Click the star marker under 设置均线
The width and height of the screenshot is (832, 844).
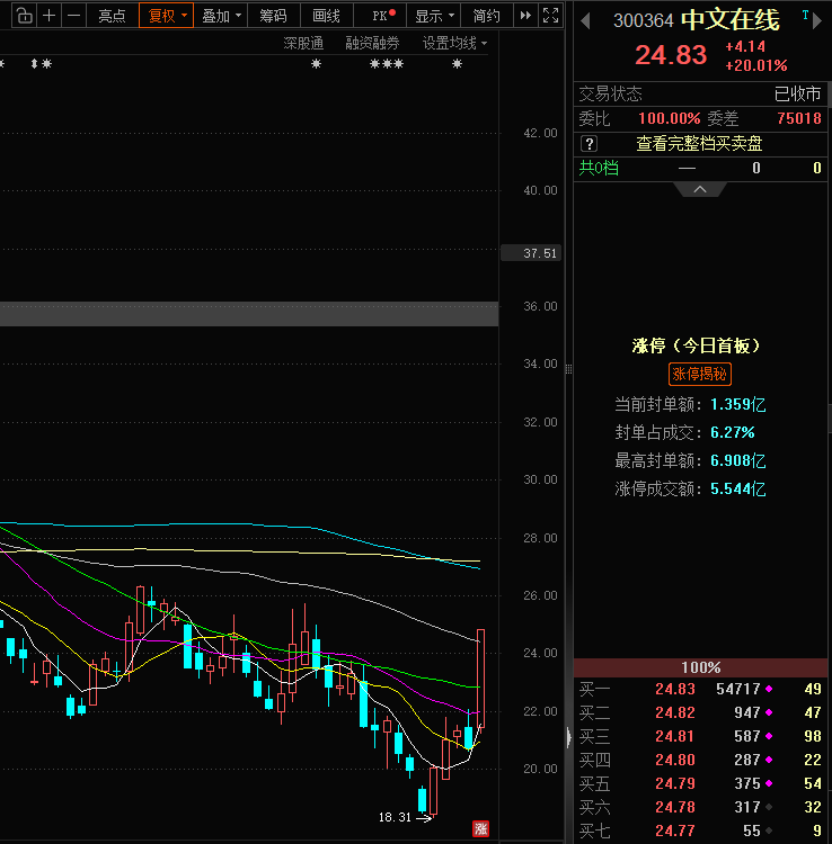457,64
